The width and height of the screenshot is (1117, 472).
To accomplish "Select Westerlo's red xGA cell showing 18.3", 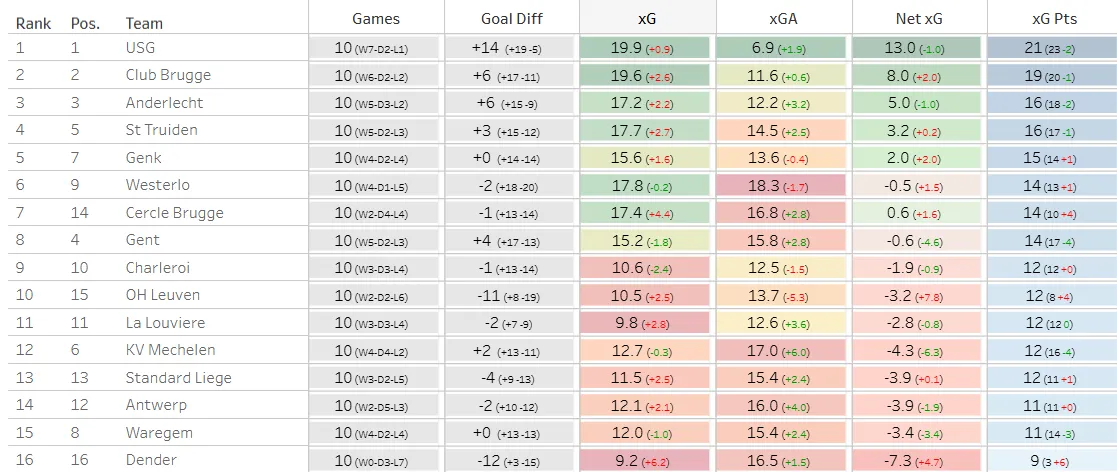I will click(783, 185).
